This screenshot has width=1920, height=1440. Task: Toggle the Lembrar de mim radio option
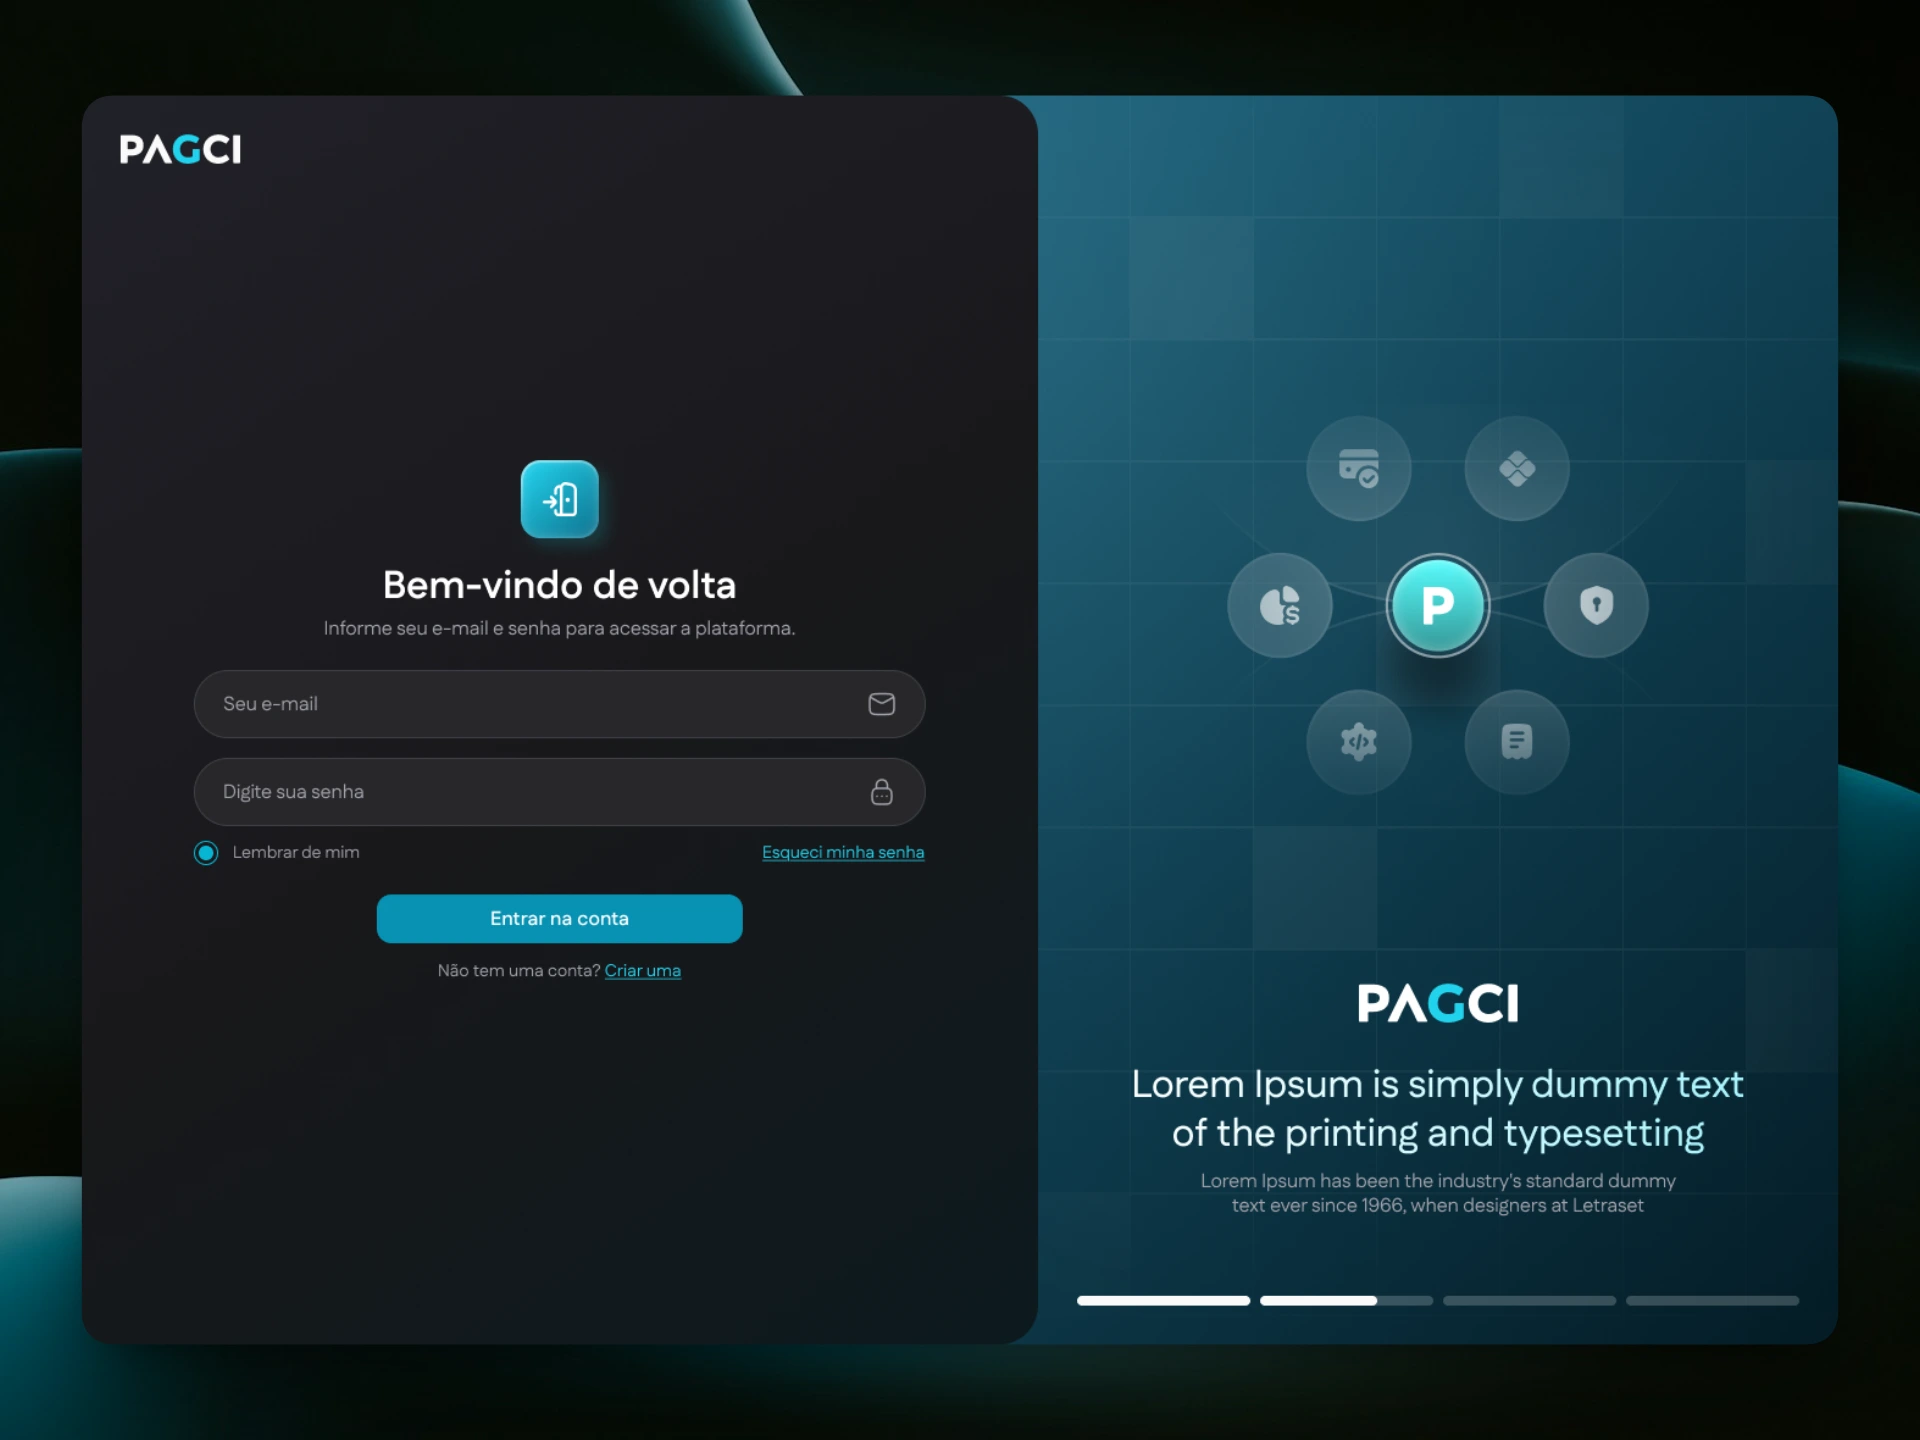206,853
